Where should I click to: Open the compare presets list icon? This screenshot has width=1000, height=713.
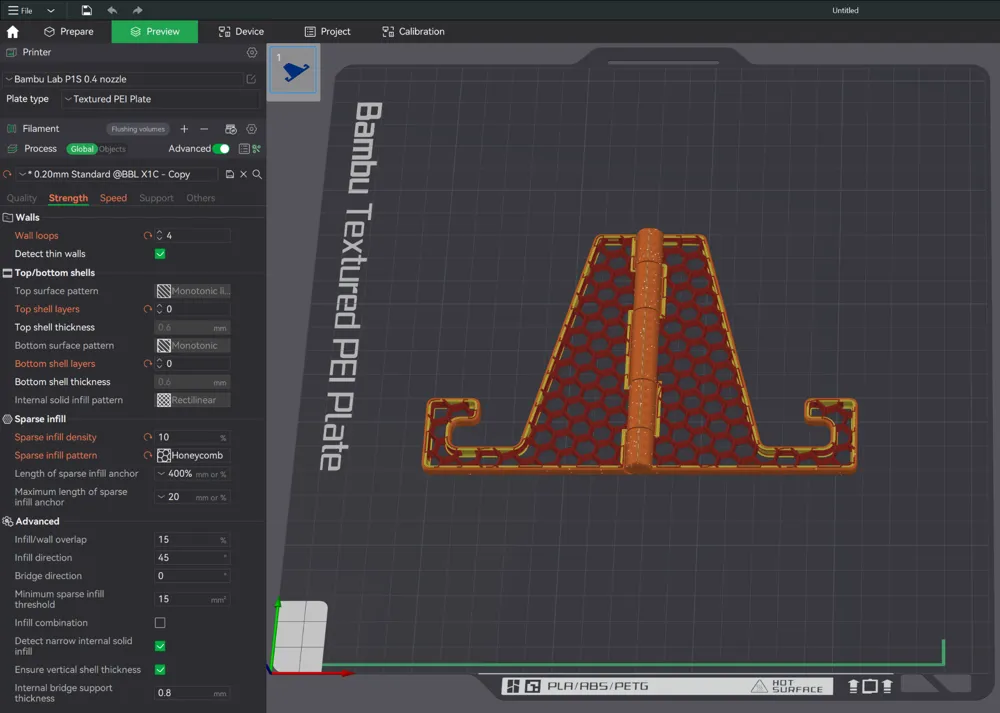(x=244, y=149)
